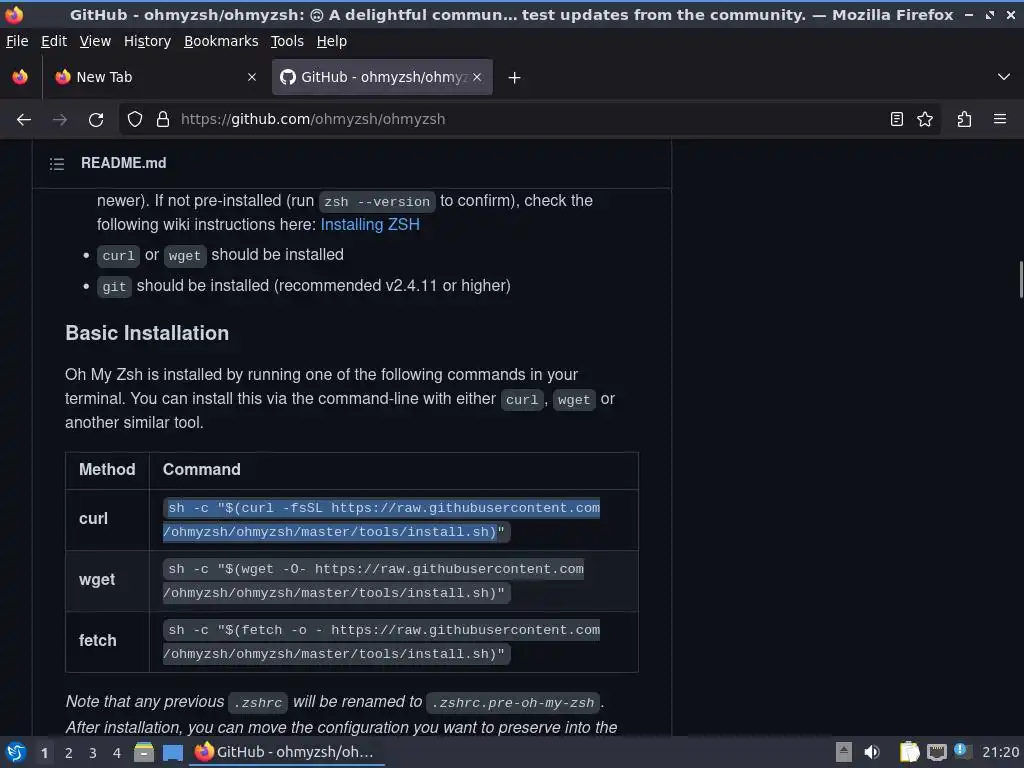This screenshot has height=768, width=1024.
Task: Follow the Installing ZSH wiki link
Action: (370, 225)
